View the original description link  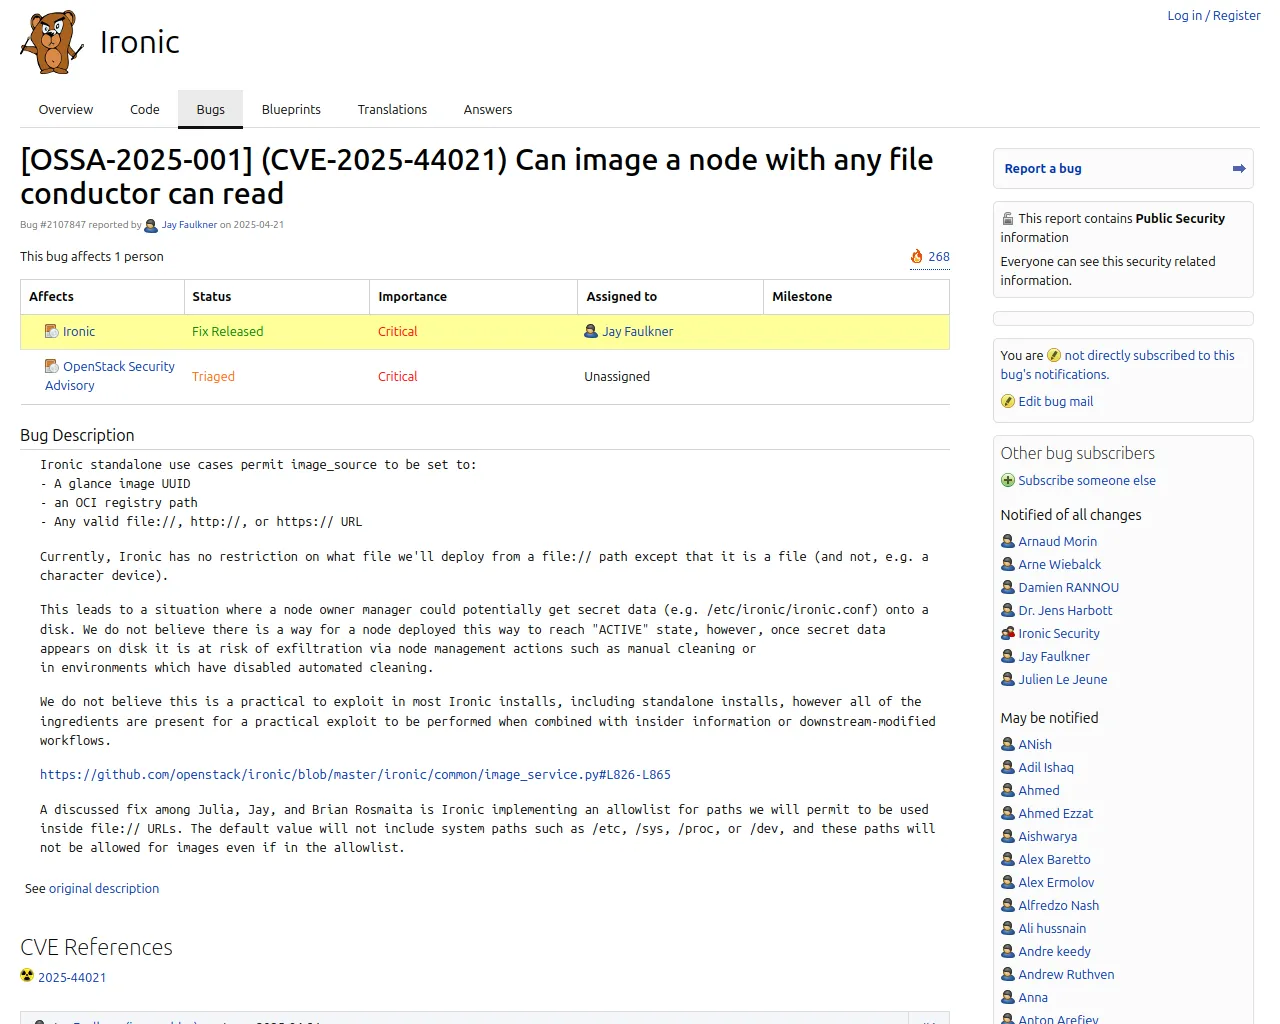[x=104, y=889]
